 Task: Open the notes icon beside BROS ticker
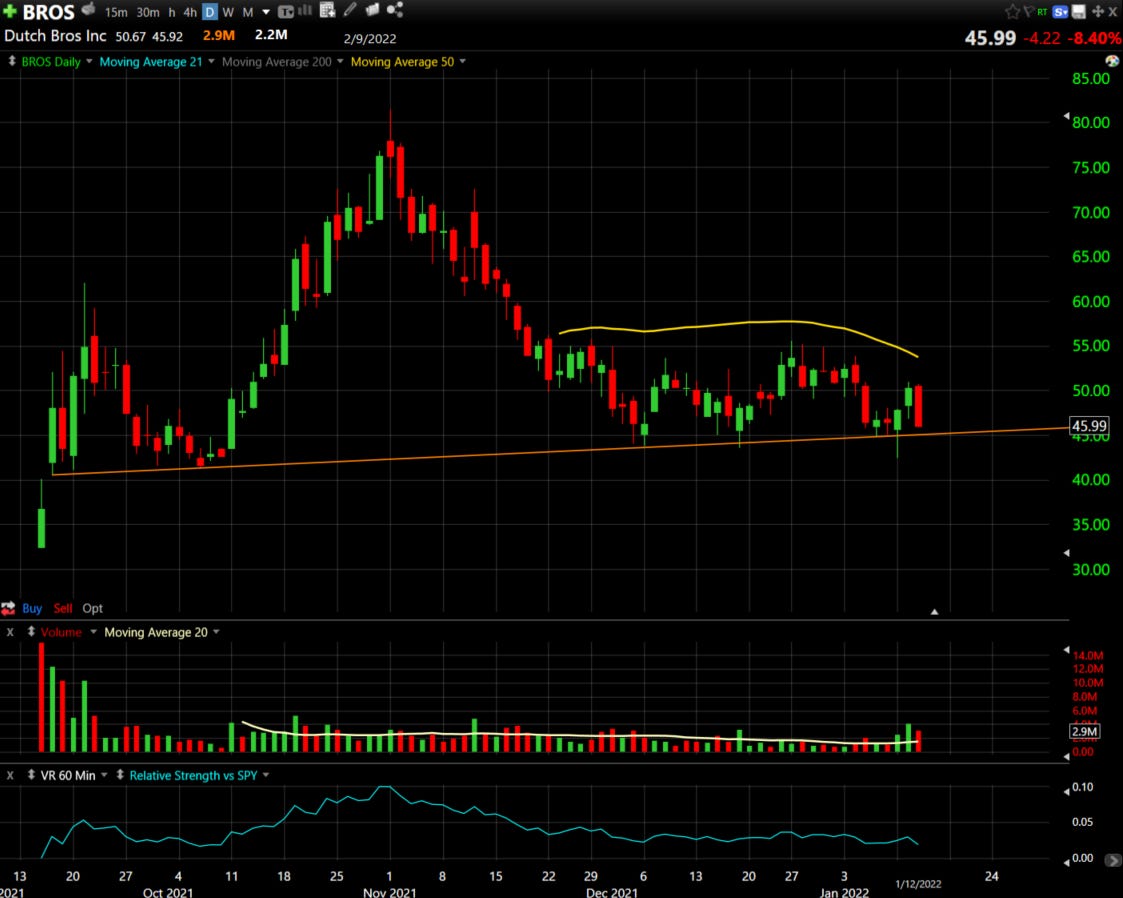click(x=88, y=9)
